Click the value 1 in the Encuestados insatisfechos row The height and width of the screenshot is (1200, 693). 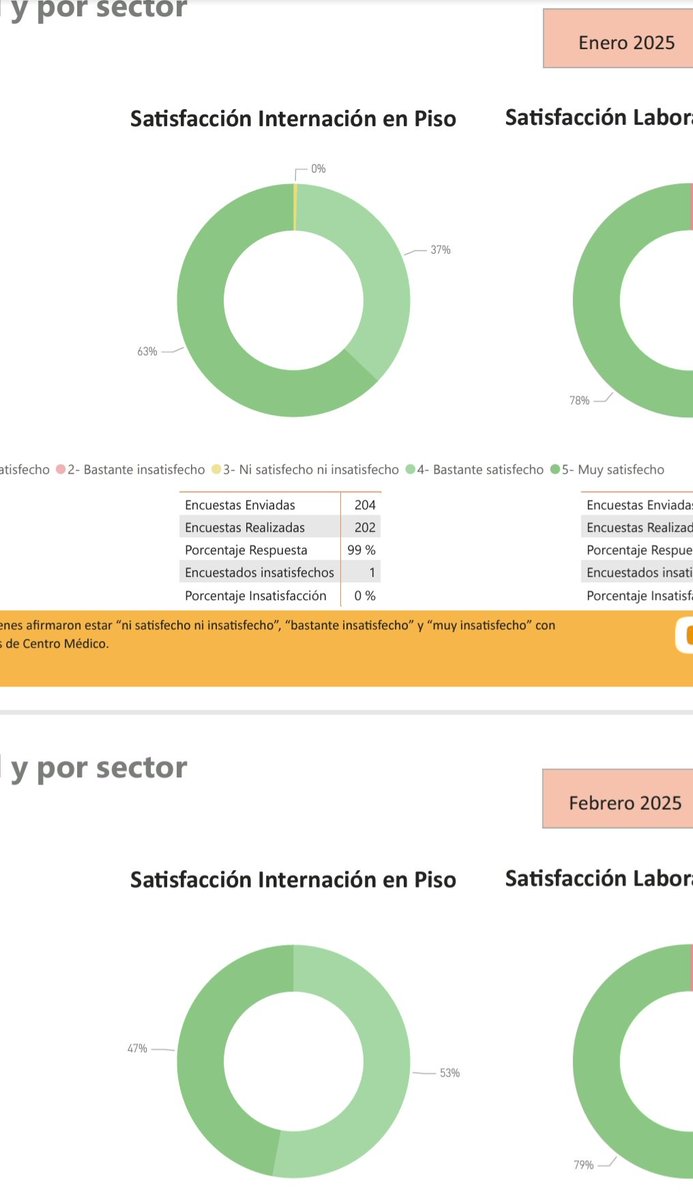coord(372,573)
